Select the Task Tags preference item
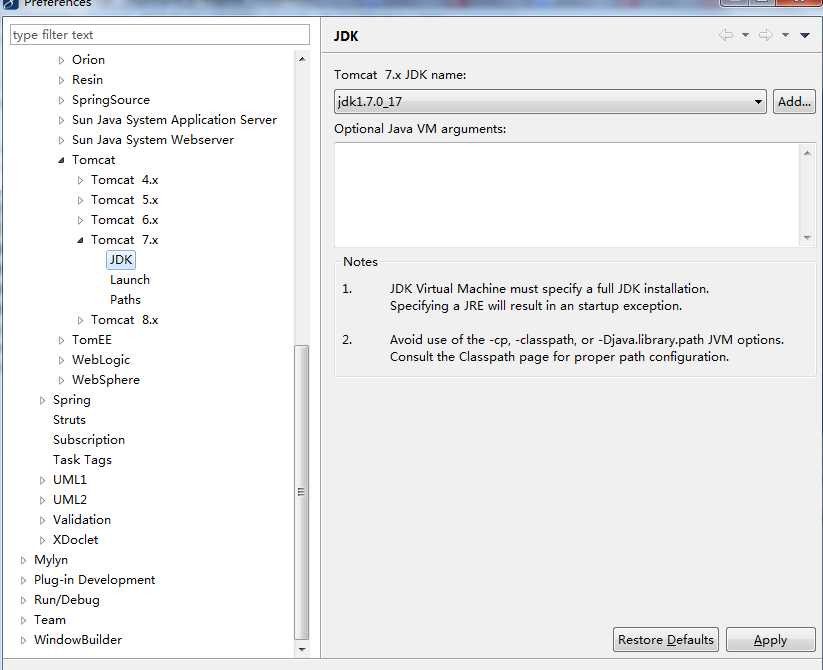This screenshot has width=823, height=670. click(x=82, y=460)
